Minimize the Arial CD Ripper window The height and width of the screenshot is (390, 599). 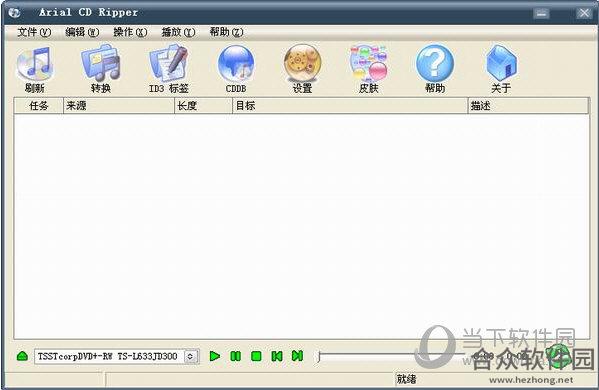pyautogui.click(x=541, y=13)
